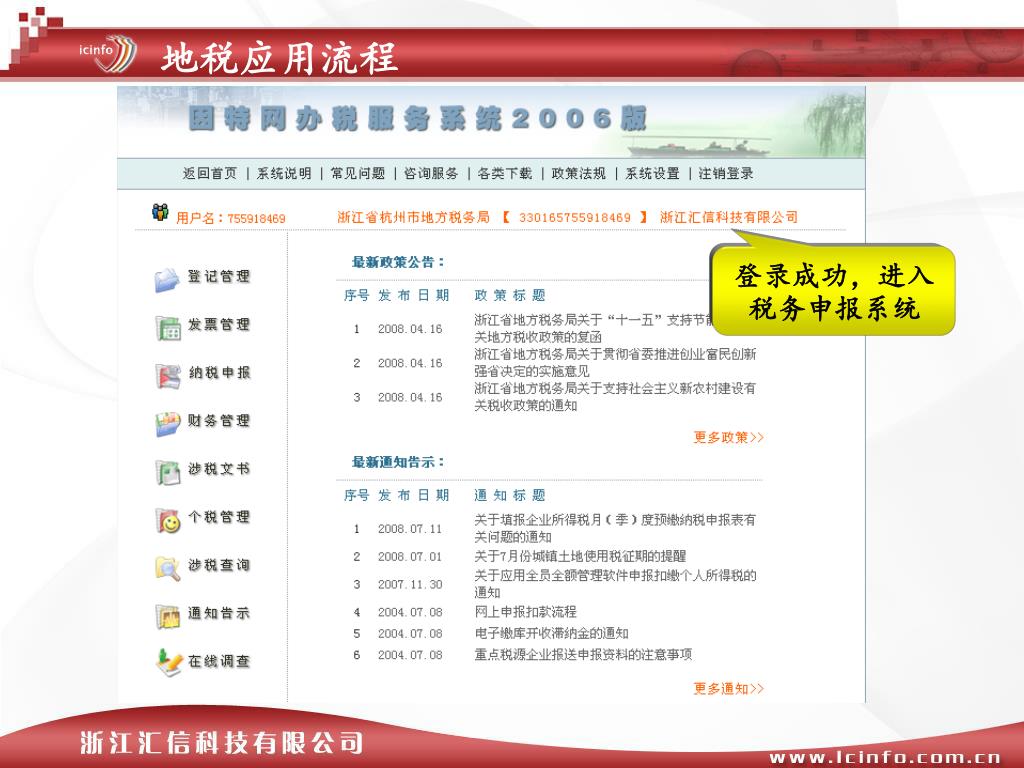Click the 通知告示 icon

pyautogui.click(x=168, y=616)
